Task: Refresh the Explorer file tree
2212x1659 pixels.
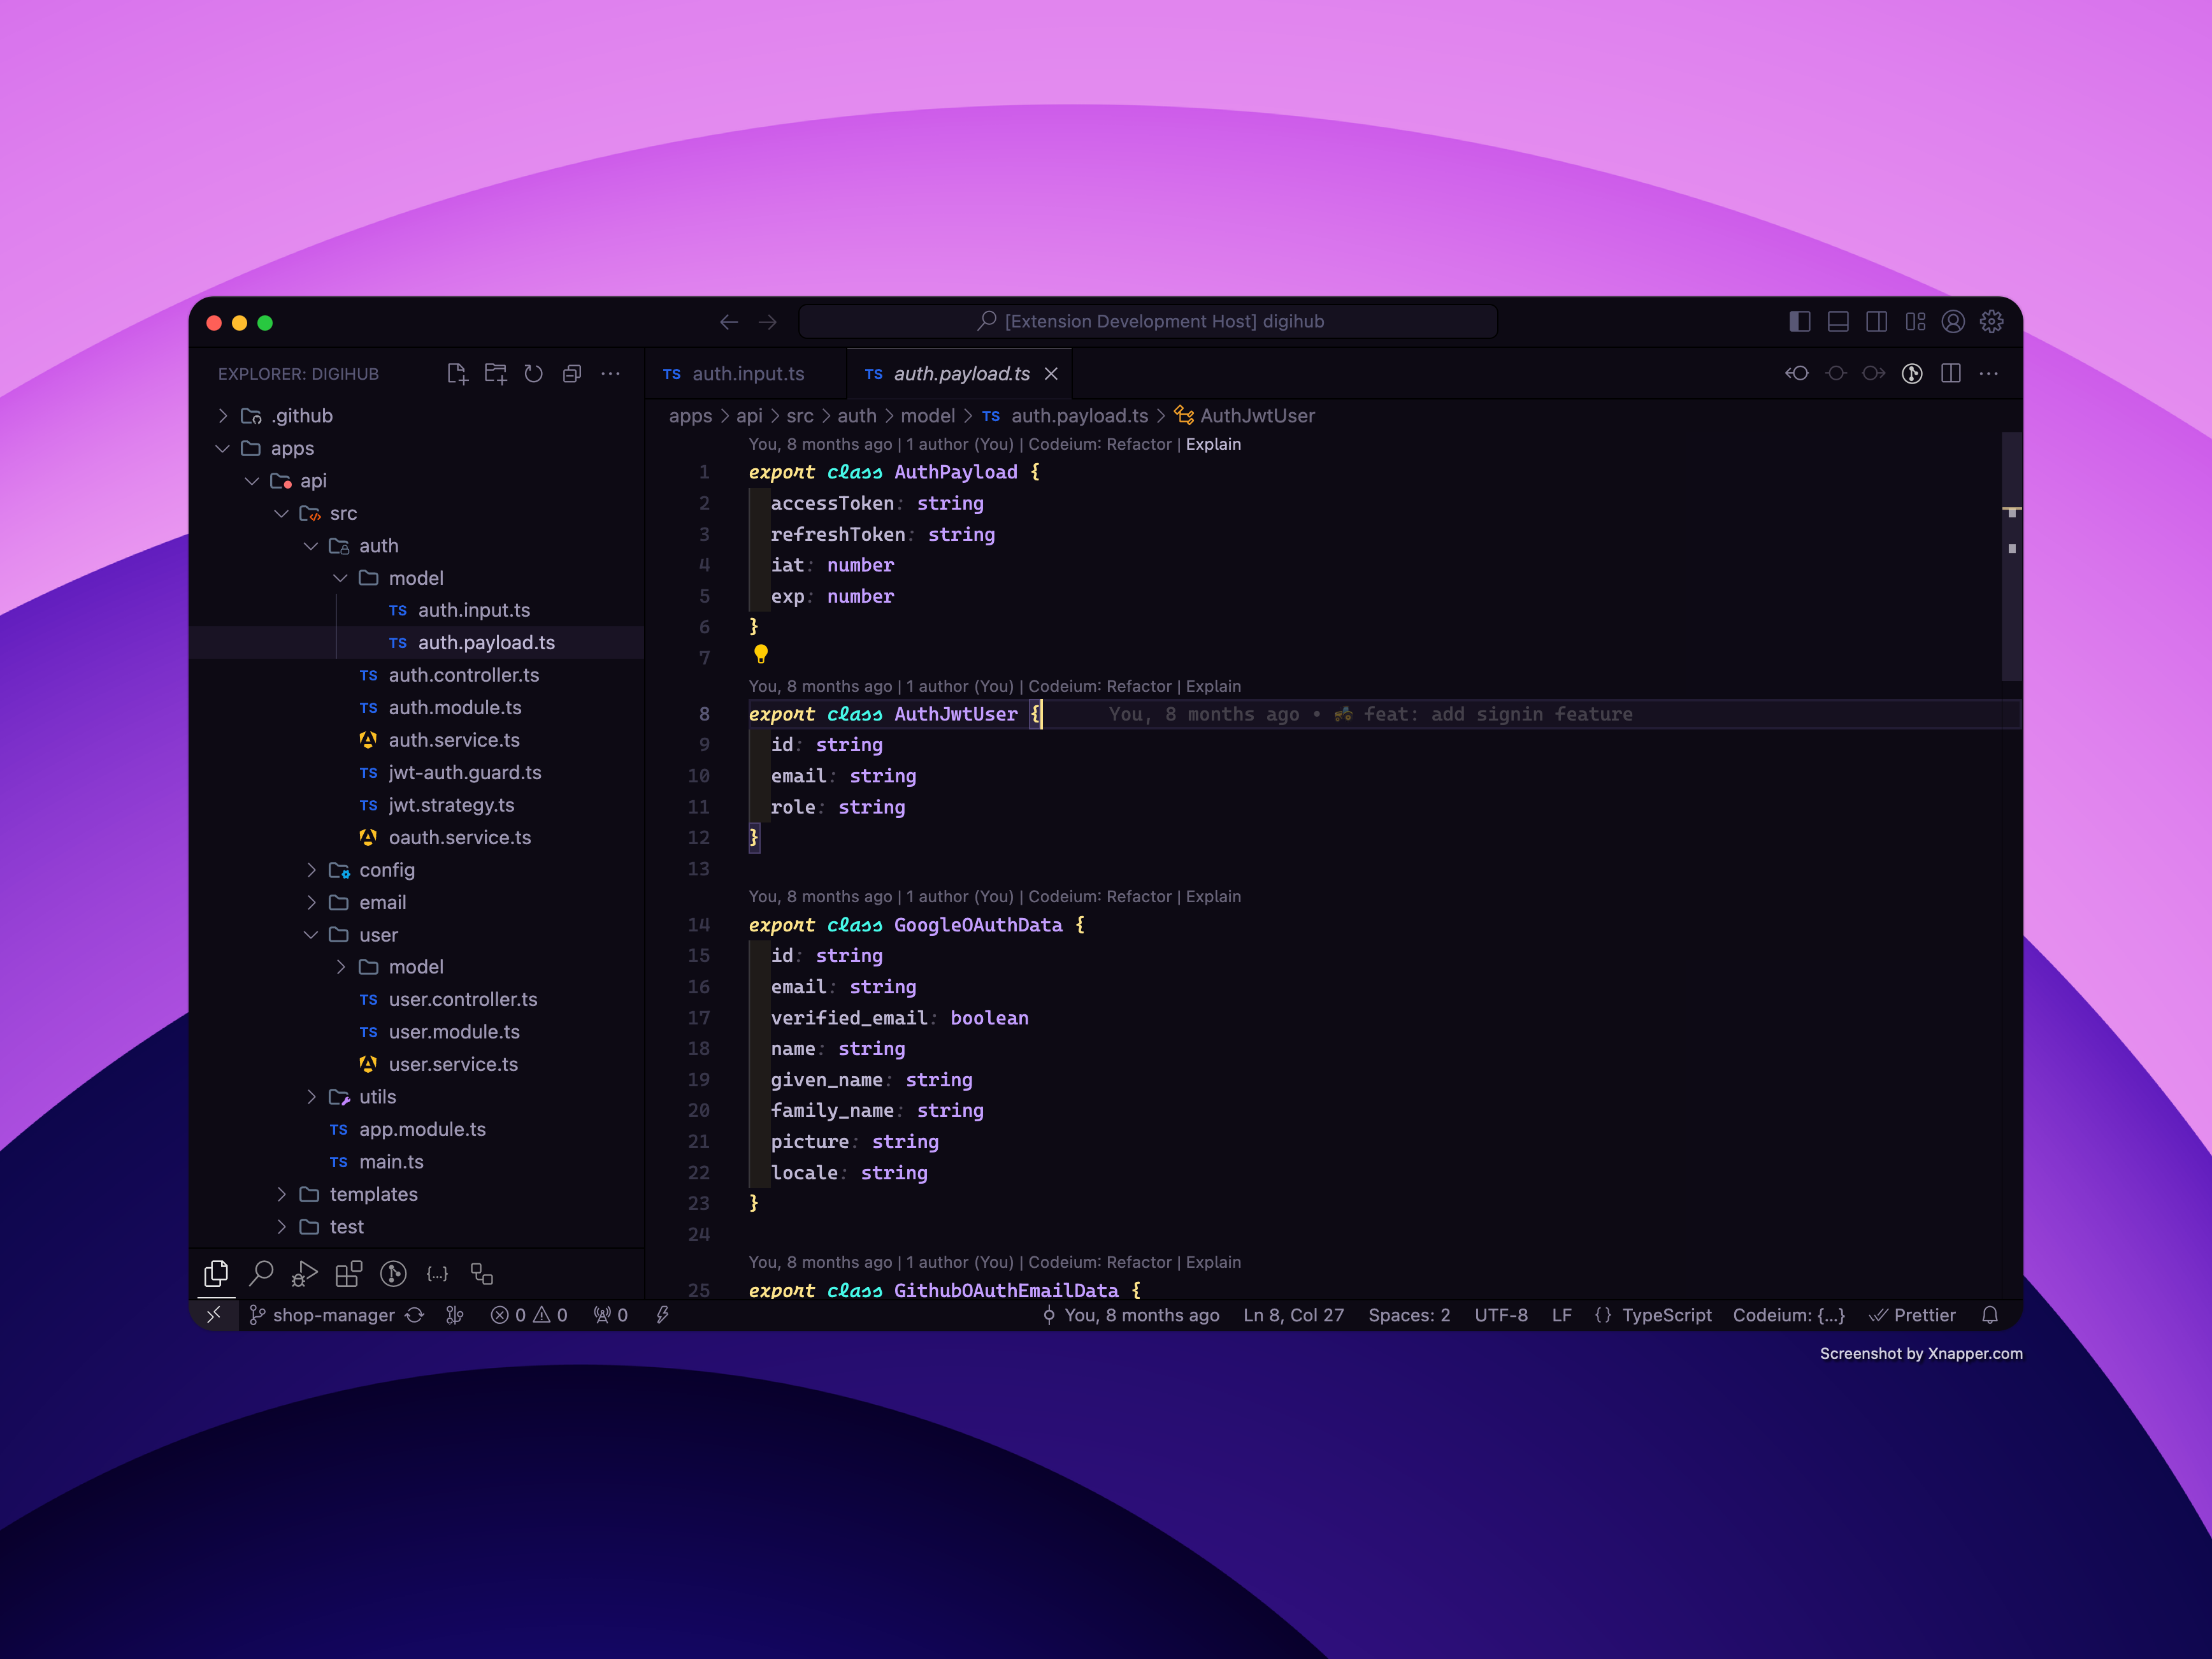Action: click(x=534, y=374)
